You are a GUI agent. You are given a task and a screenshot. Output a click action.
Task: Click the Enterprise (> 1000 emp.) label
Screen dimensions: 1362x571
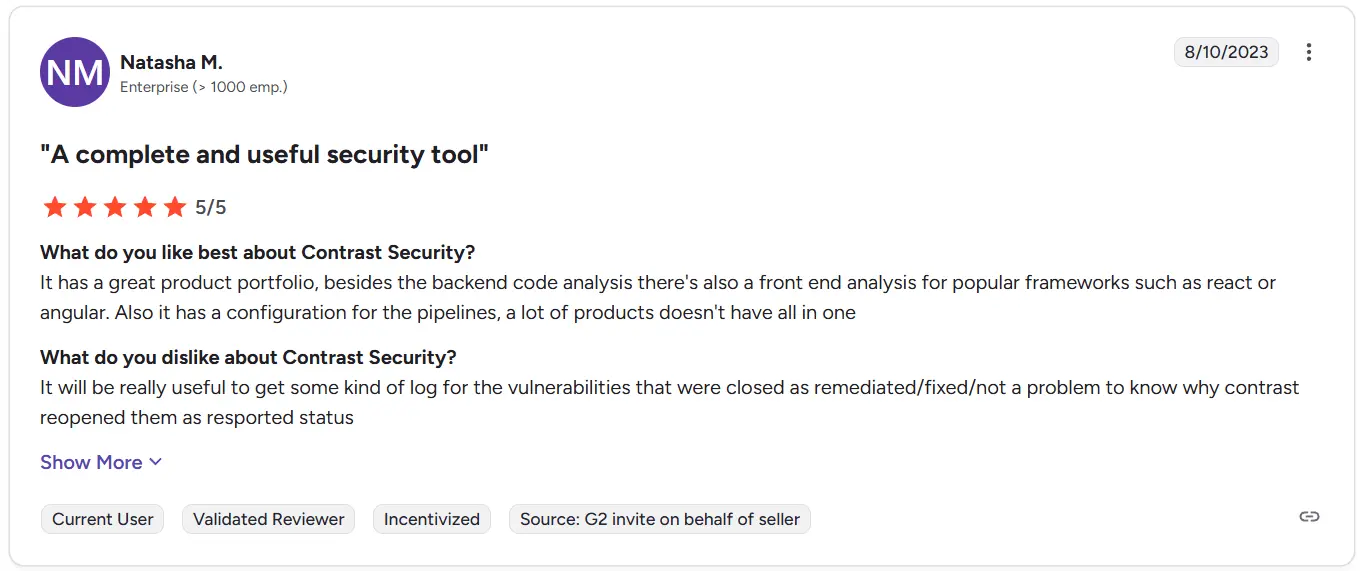pos(204,87)
